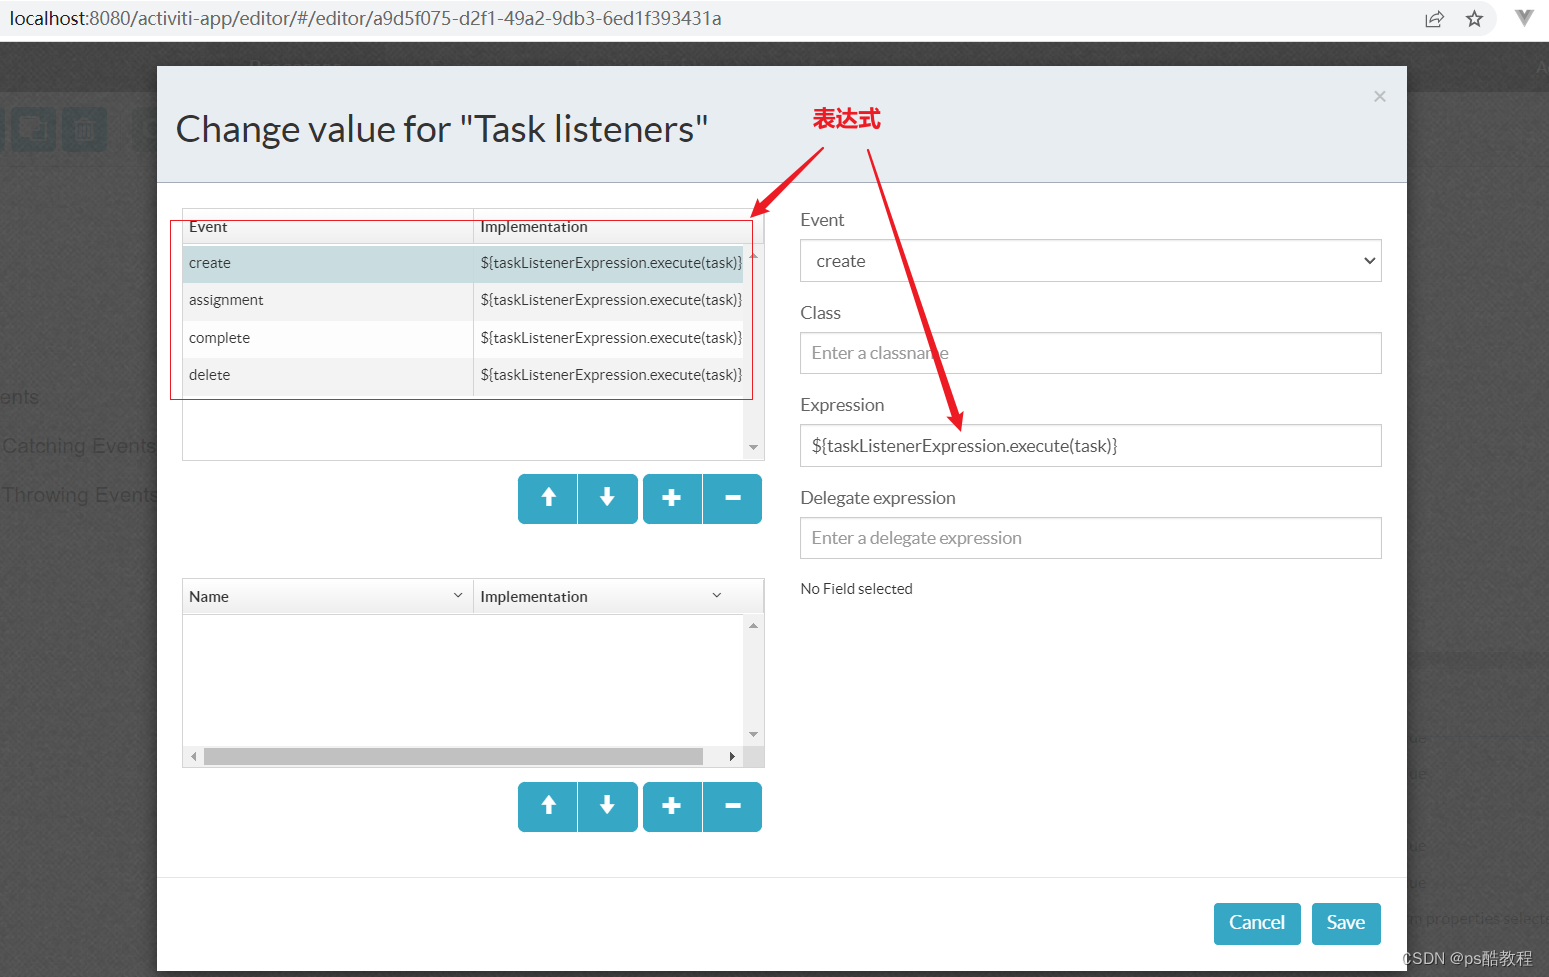Click scroll-left arrow of fields table
1549x977 pixels.
coord(194,757)
